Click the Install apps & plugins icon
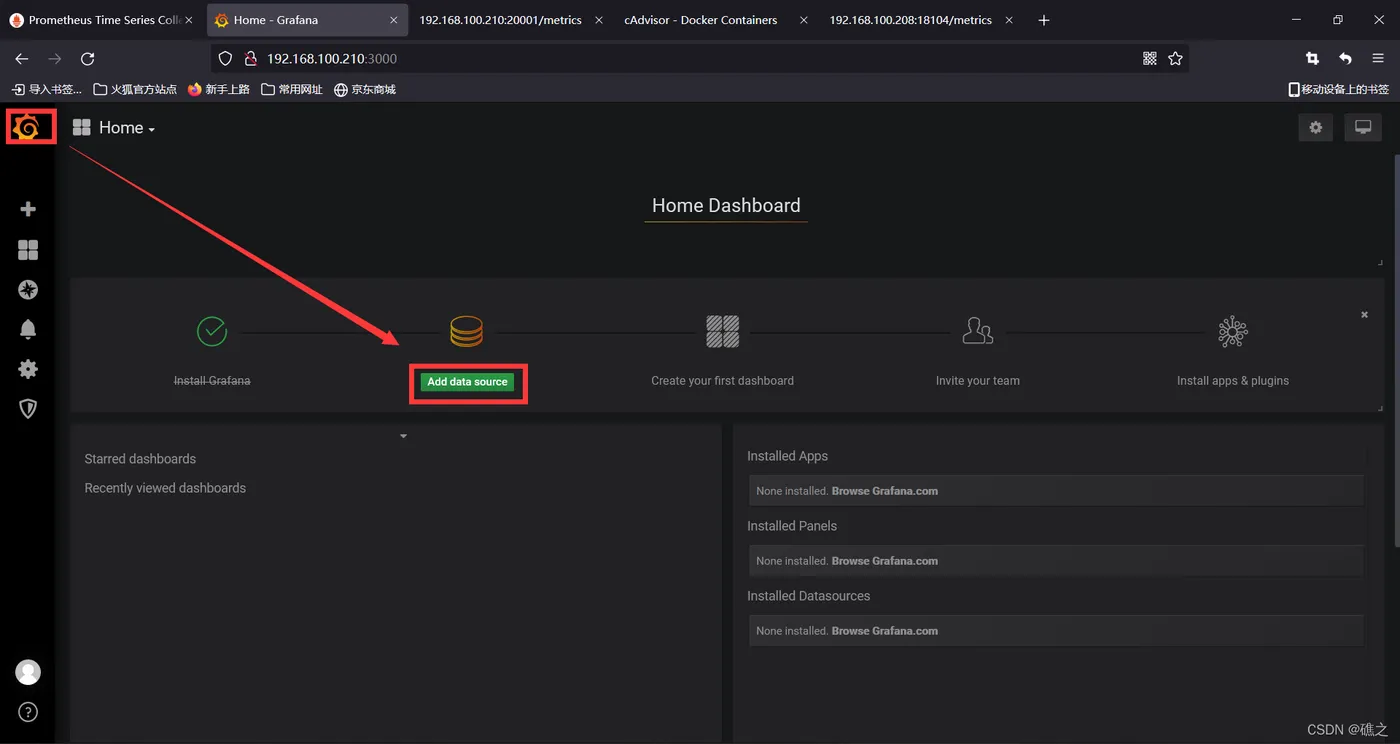The image size is (1400, 744). pos(1233,331)
